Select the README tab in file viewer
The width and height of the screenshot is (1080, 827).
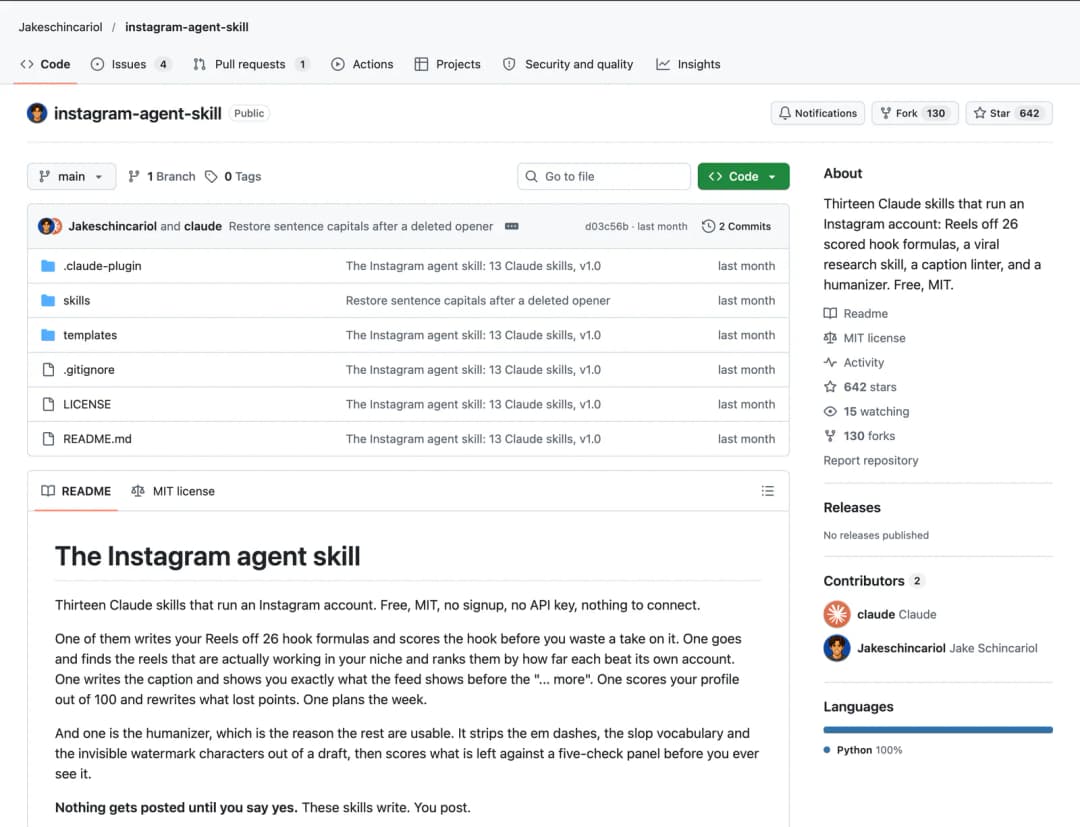click(76, 491)
